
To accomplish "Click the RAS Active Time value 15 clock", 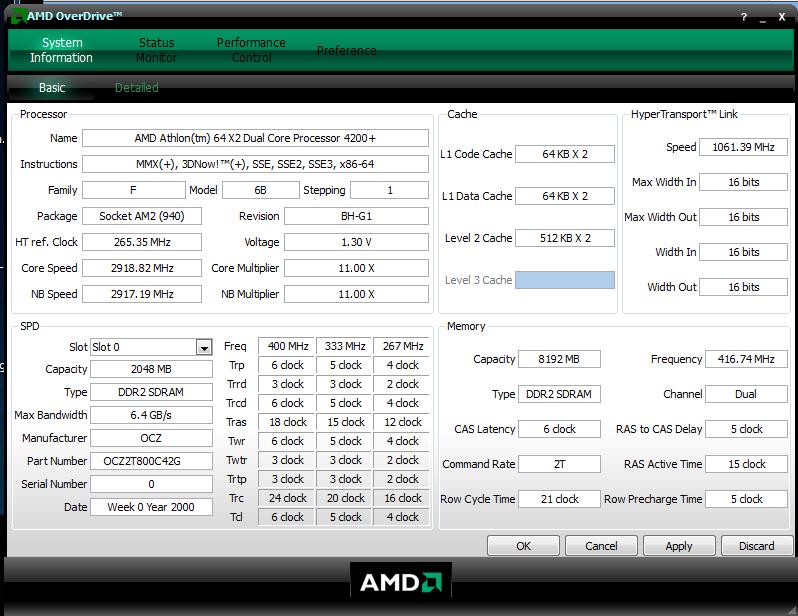I will click(746, 464).
